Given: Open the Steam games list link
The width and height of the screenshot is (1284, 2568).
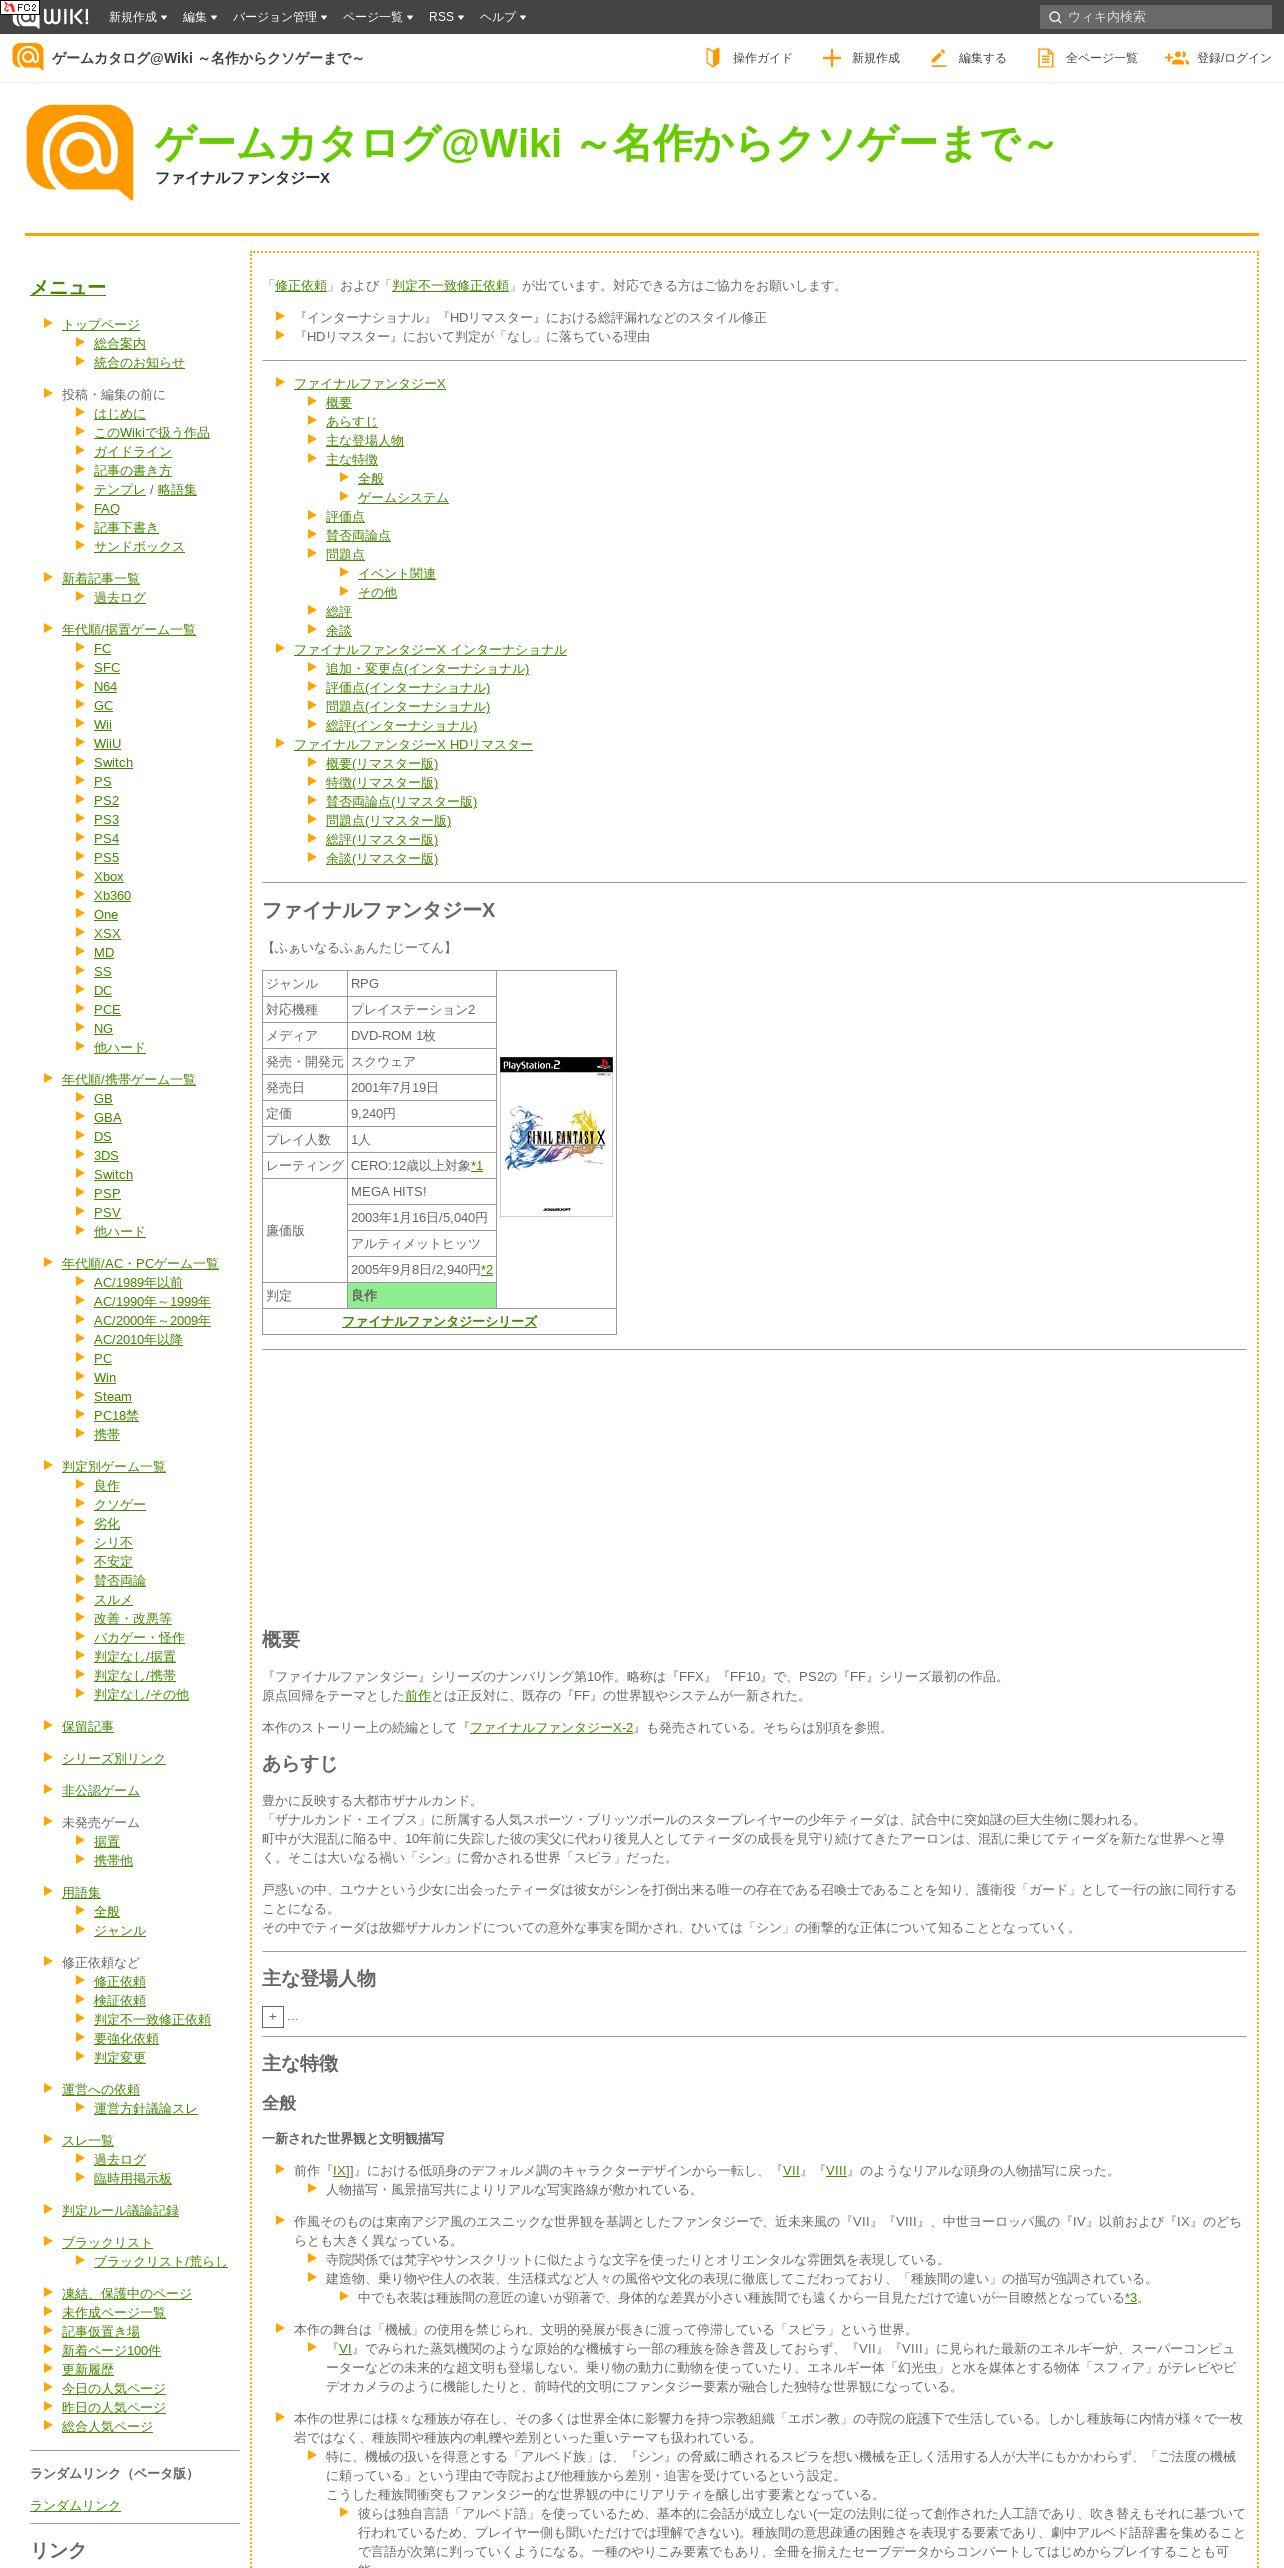Looking at the screenshot, I should (113, 1397).
